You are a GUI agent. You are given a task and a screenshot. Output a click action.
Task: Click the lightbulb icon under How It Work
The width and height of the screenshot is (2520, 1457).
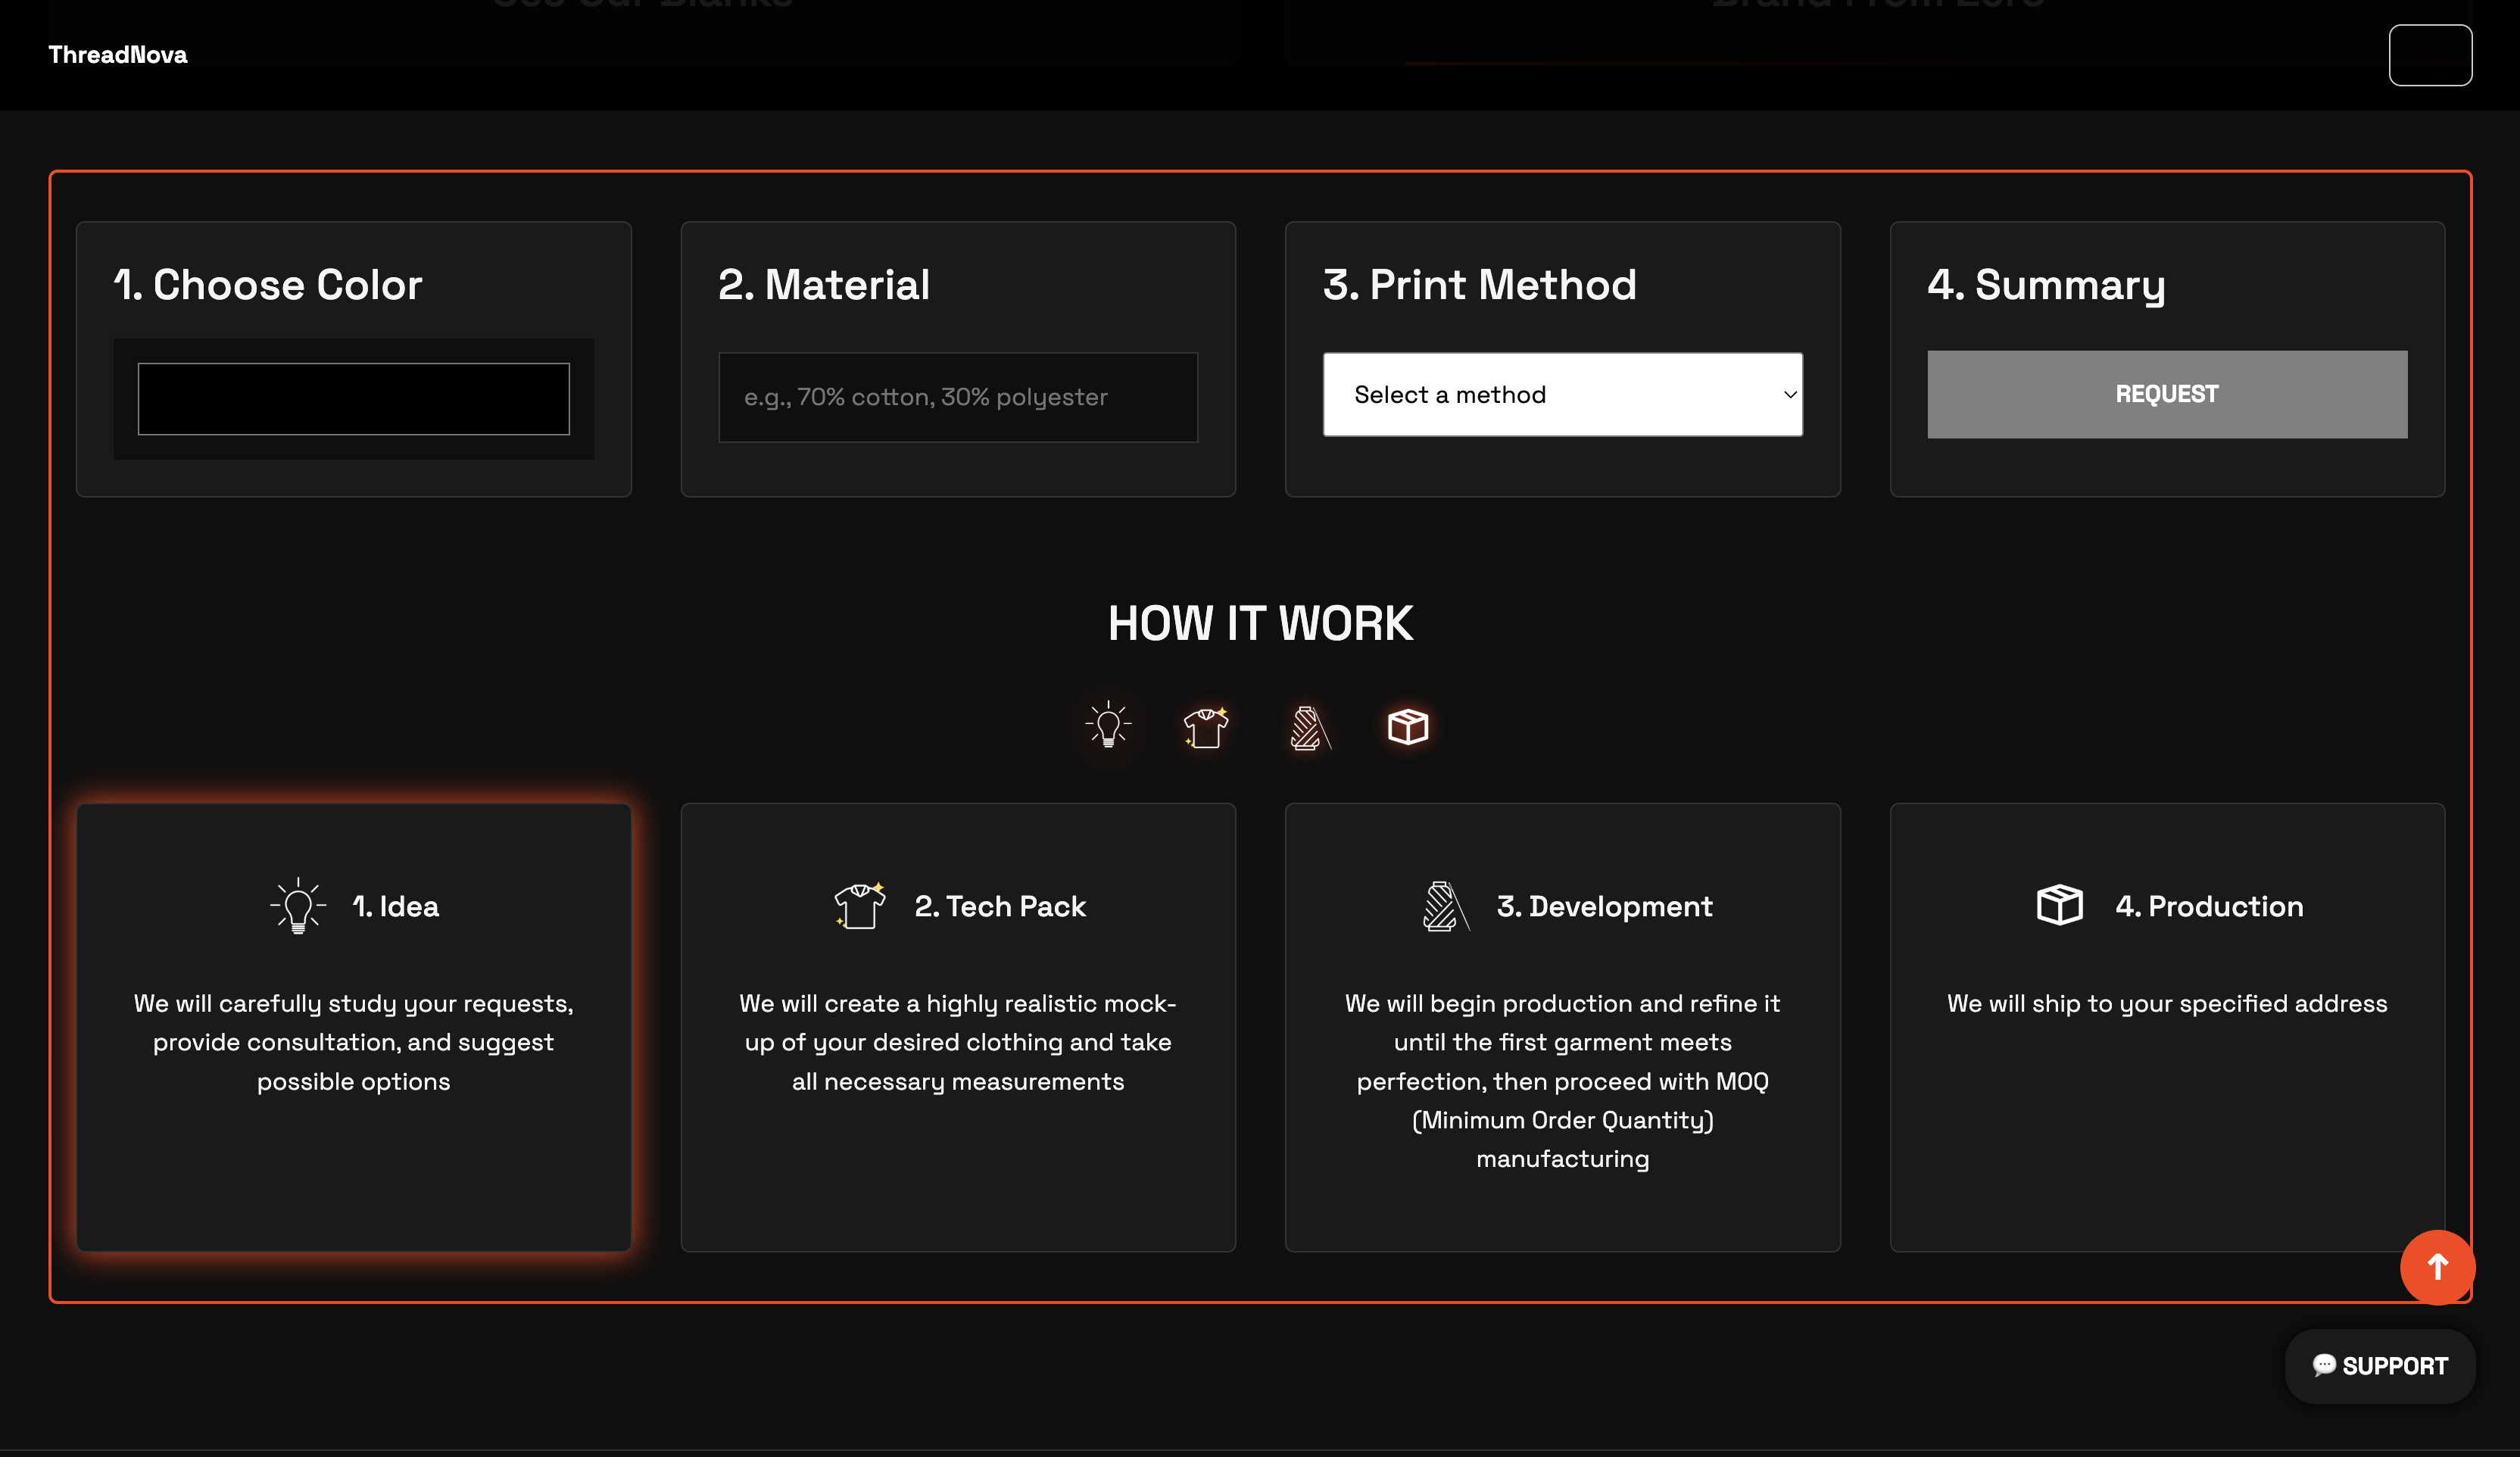pos(1108,725)
